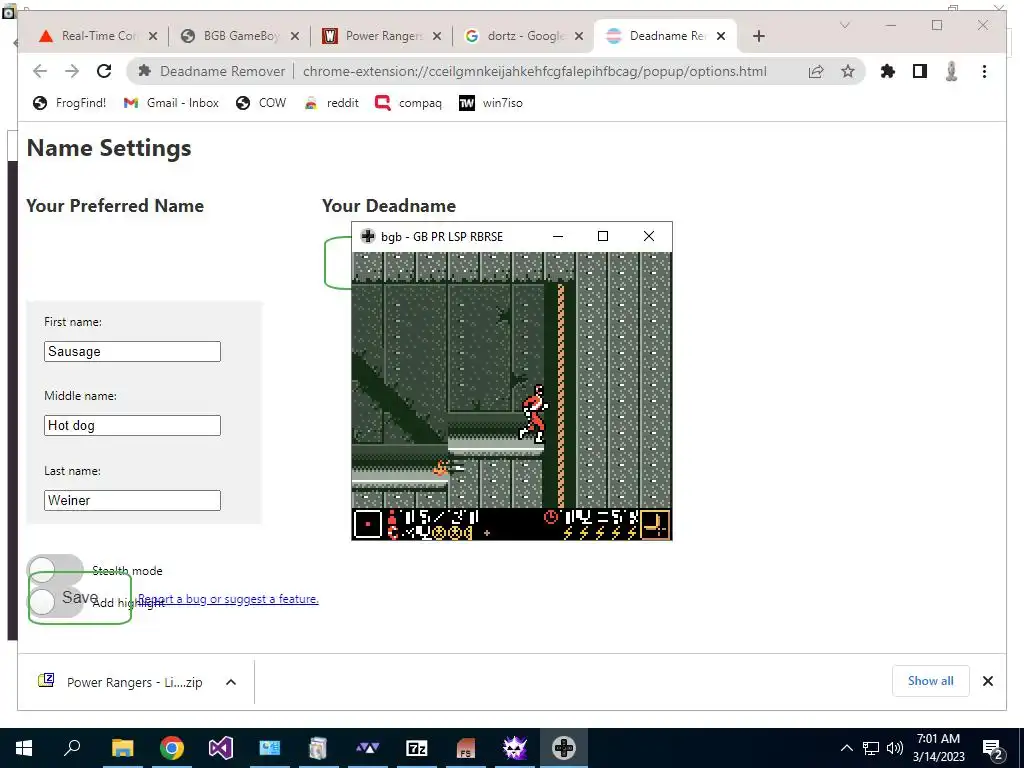Image resolution: width=1024 pixels, height=768 pixels.
Task: Open the tab search chevron
Action: coord(844,25)
